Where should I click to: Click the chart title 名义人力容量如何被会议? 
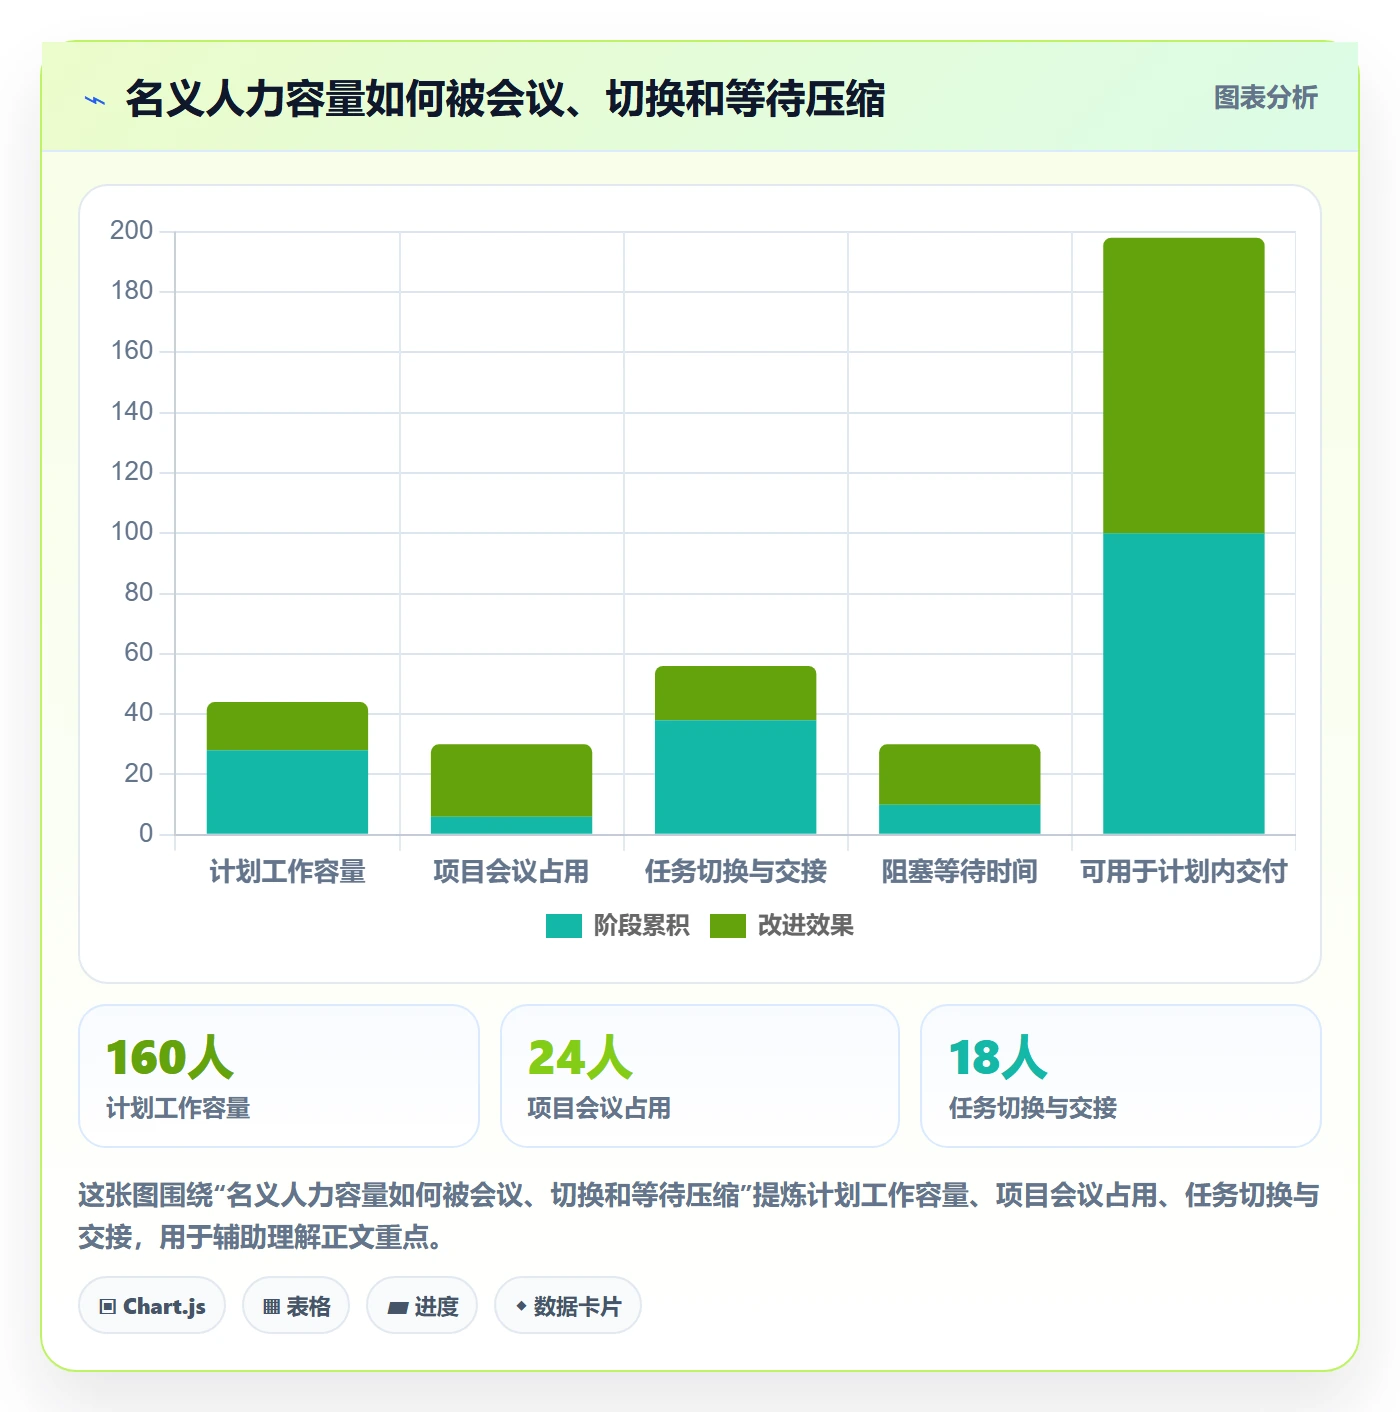(505, 99)
